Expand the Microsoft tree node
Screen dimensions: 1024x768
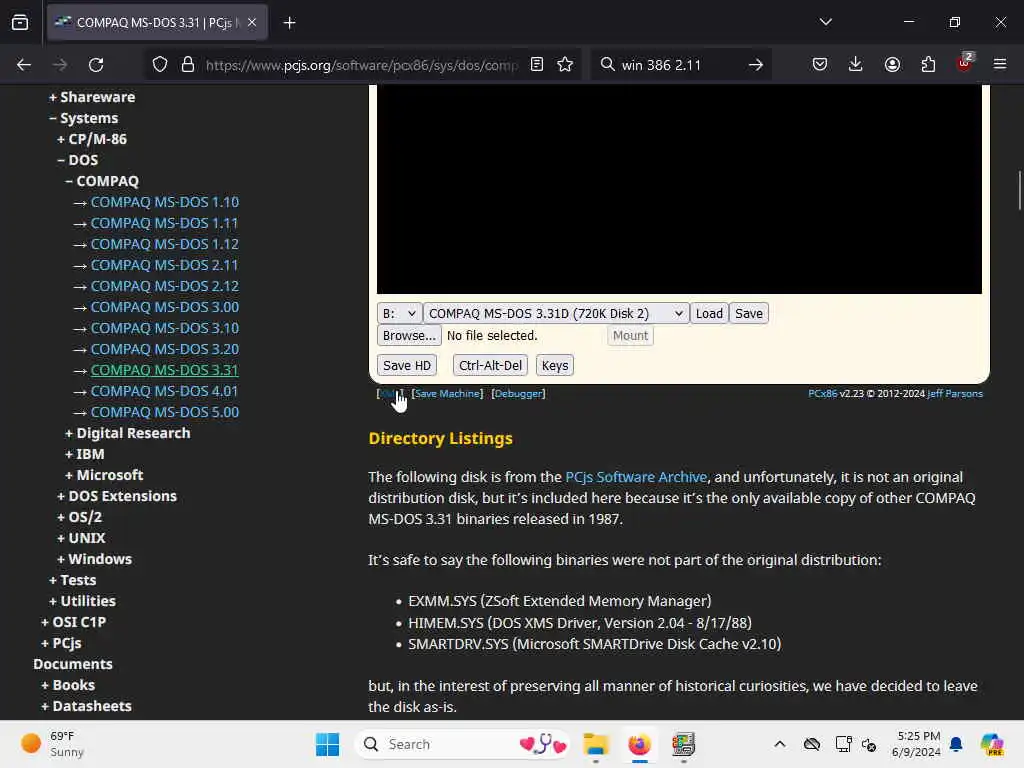[104, 475]
